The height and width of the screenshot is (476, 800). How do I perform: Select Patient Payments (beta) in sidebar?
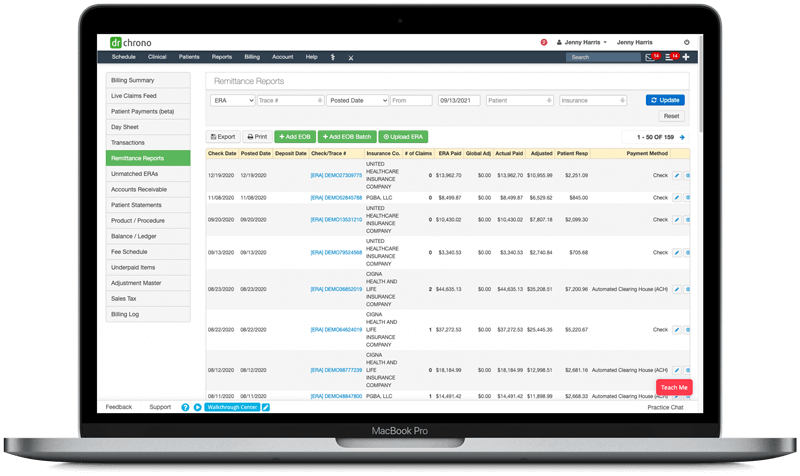pos(148,111)
